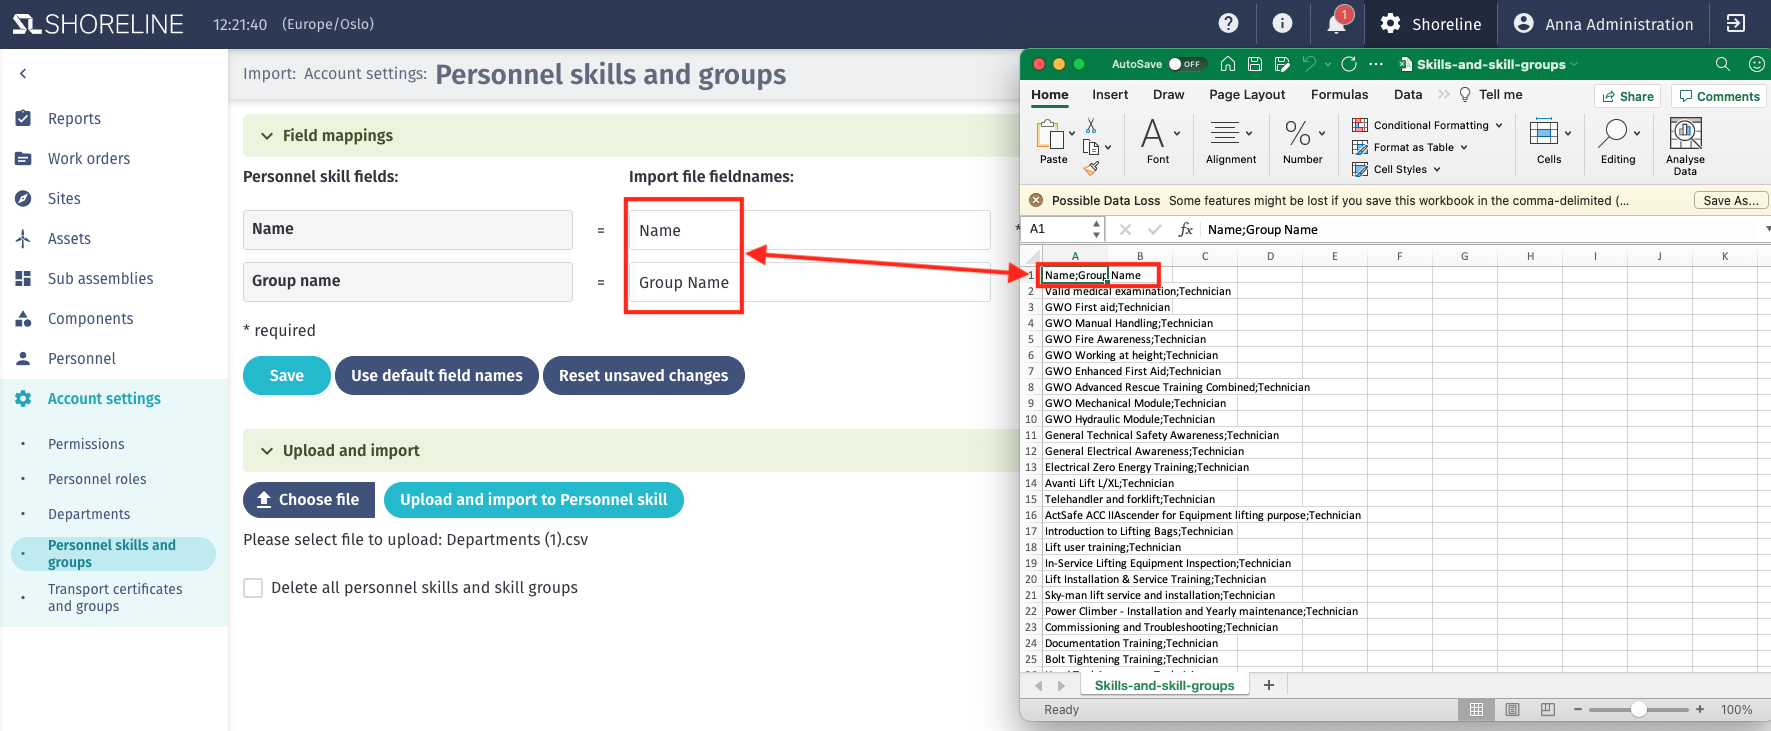Viewport: 1771px width, 731px height.
Task: Click the zoom in plus button
Action: click(x=1700, y=709)
